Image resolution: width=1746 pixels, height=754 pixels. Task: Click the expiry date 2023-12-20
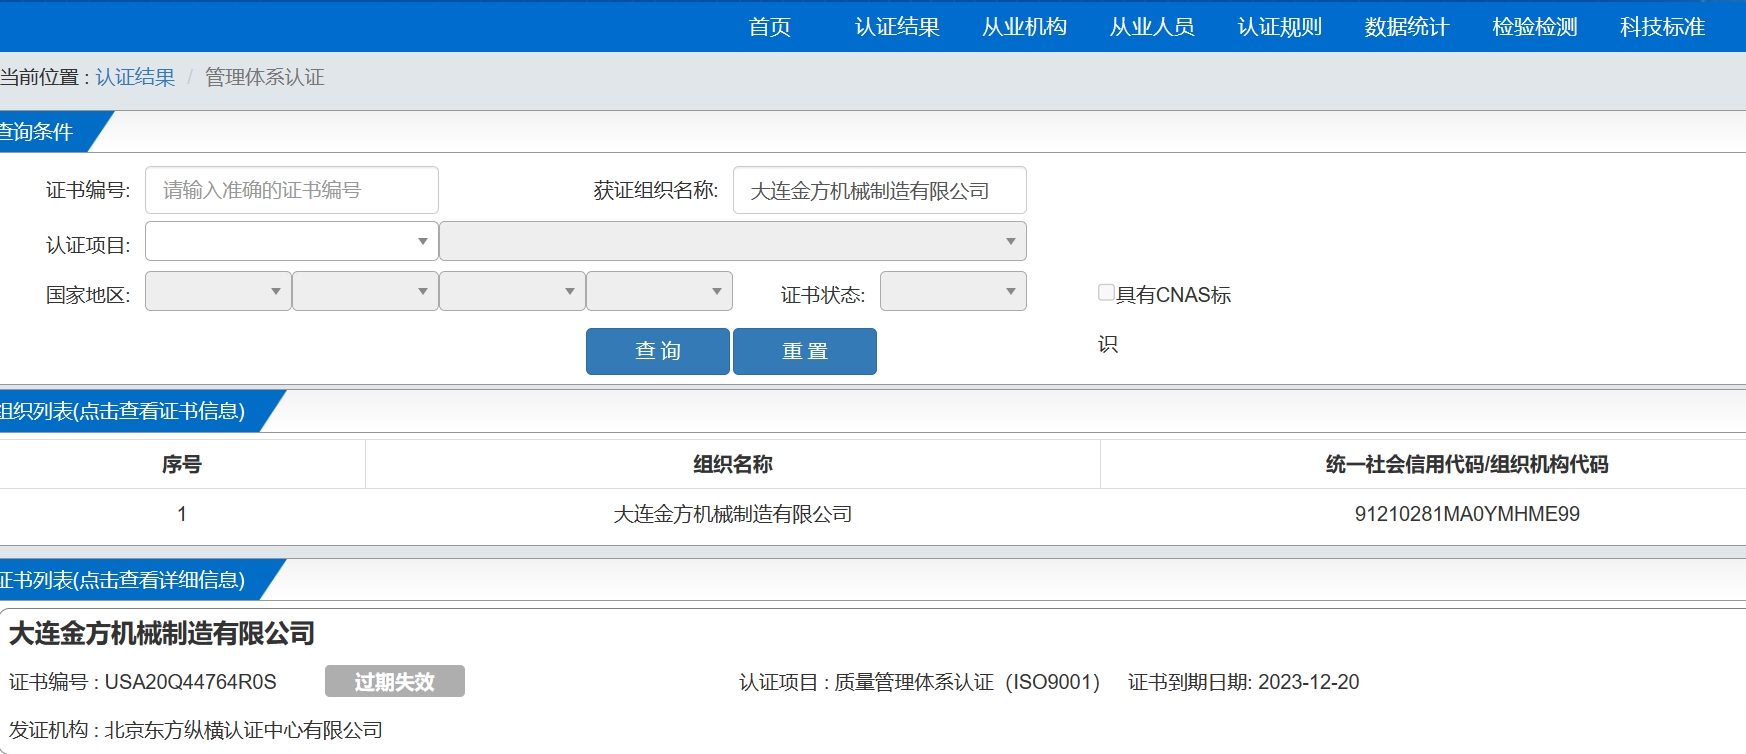pos(1308,682)
